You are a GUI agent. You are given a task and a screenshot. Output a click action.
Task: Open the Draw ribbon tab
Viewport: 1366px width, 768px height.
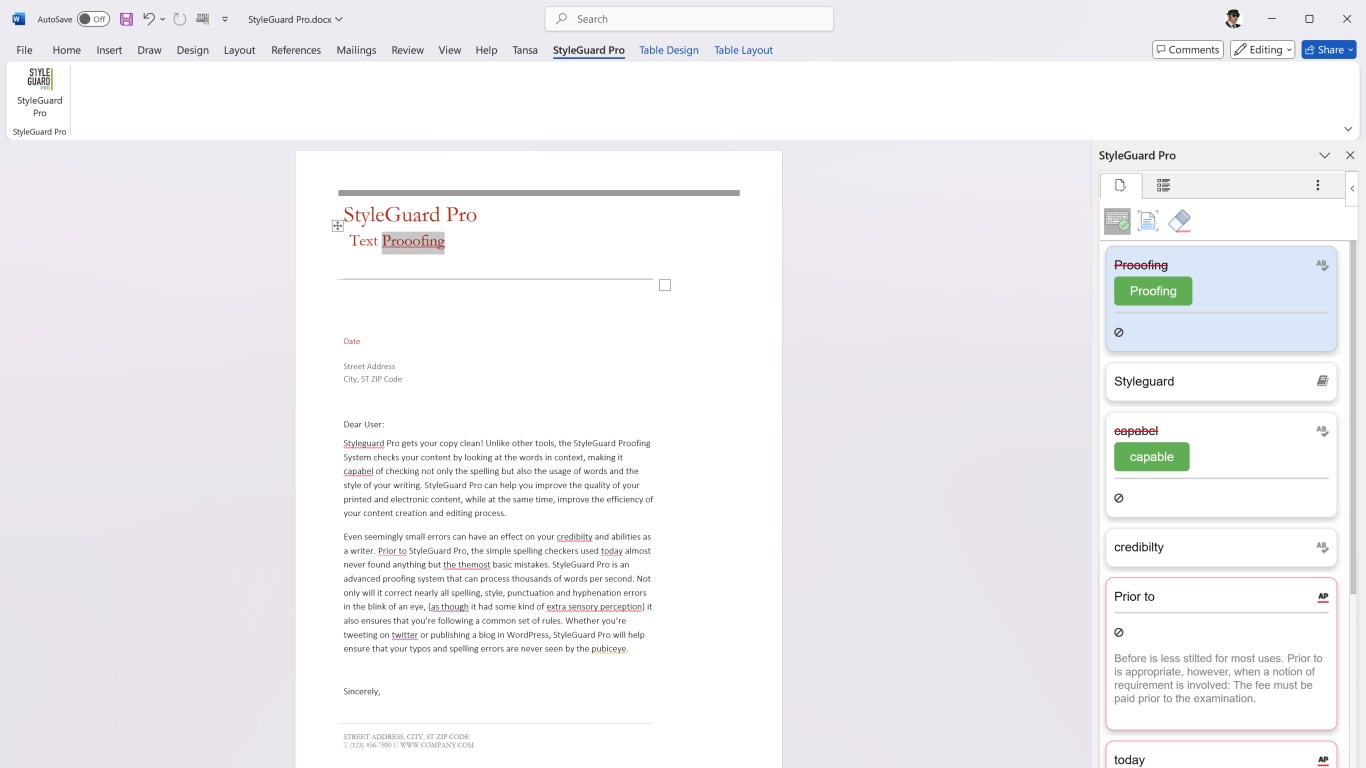click(149, 50)
